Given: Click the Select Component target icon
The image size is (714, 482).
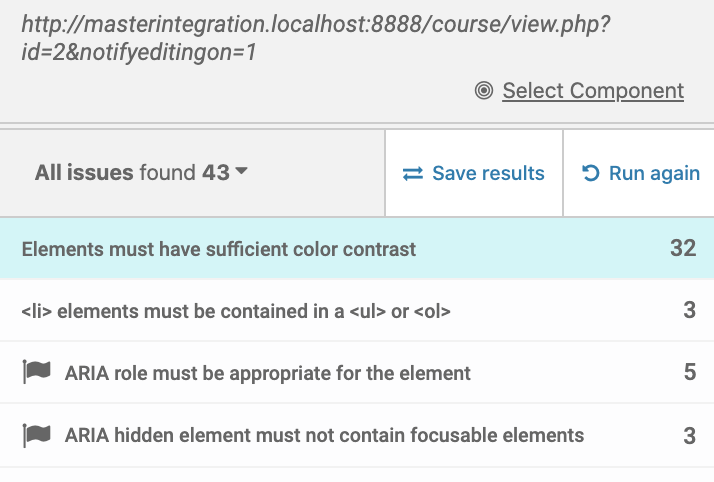Looking at the screenshot, I should (484, 90).
